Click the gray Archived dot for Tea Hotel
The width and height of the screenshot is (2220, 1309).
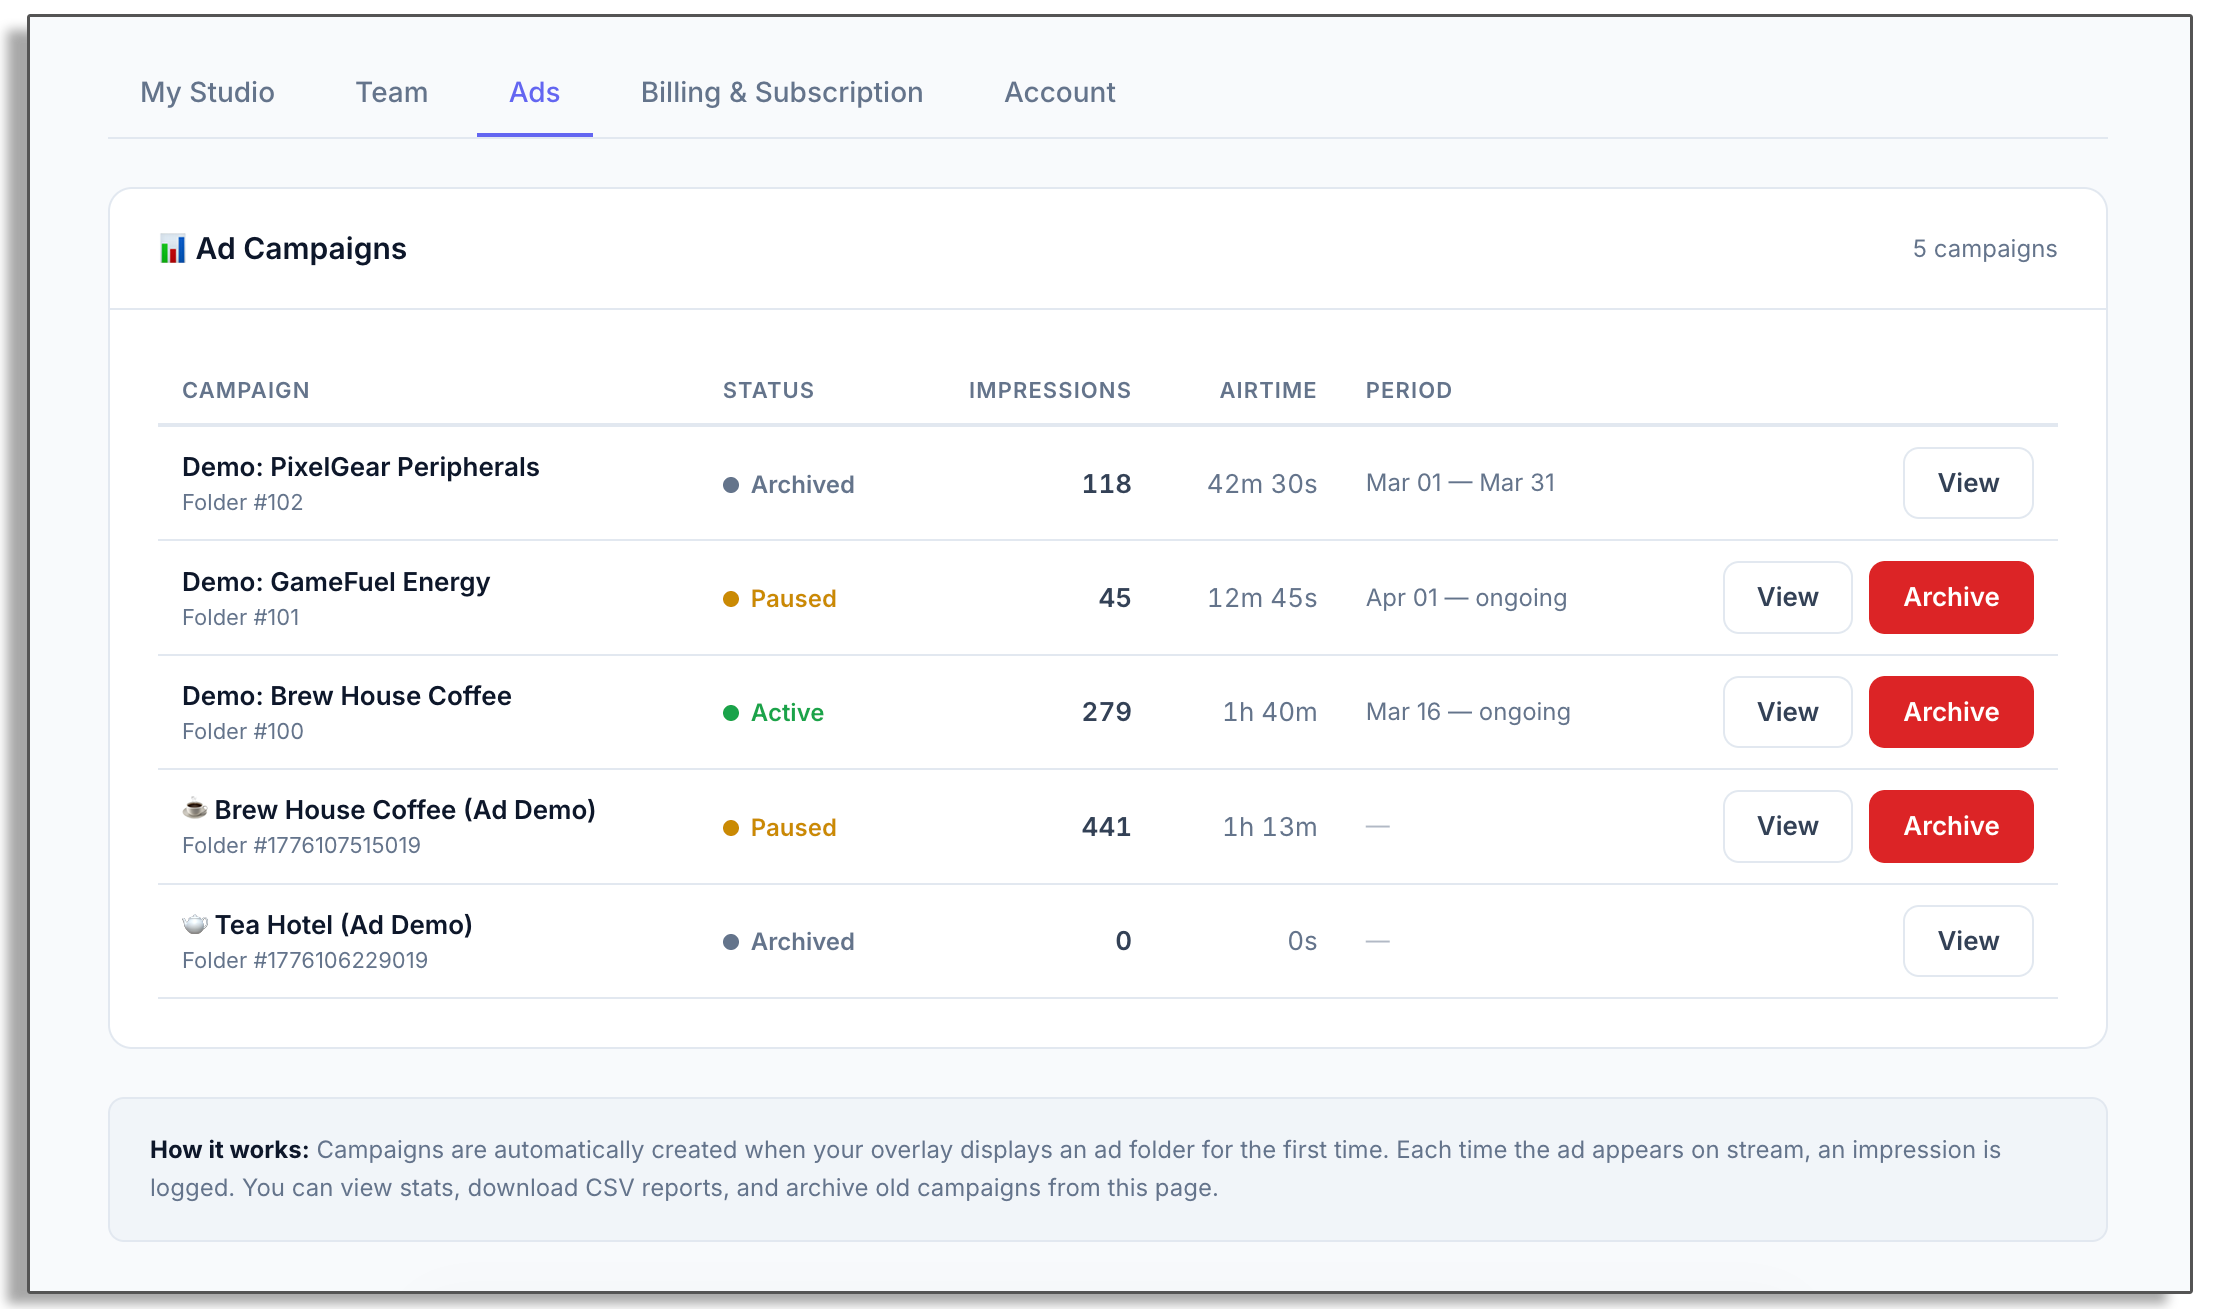[732, 941]
